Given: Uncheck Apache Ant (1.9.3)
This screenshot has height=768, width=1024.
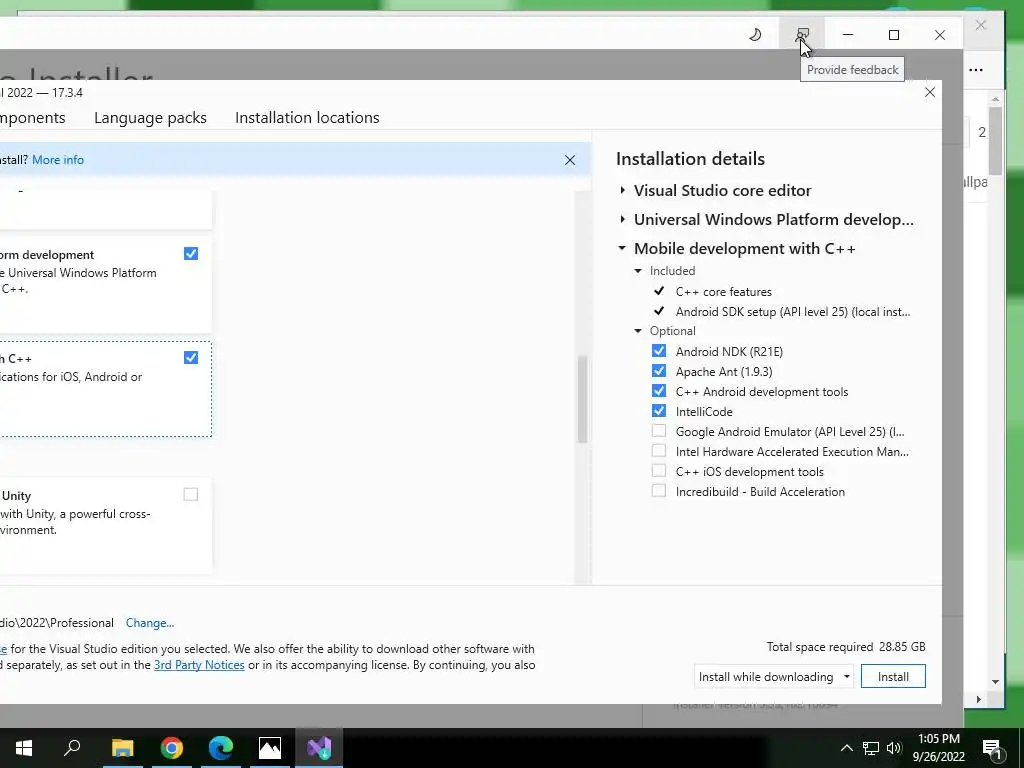Looking at the screenshot, I should (659, 371).
